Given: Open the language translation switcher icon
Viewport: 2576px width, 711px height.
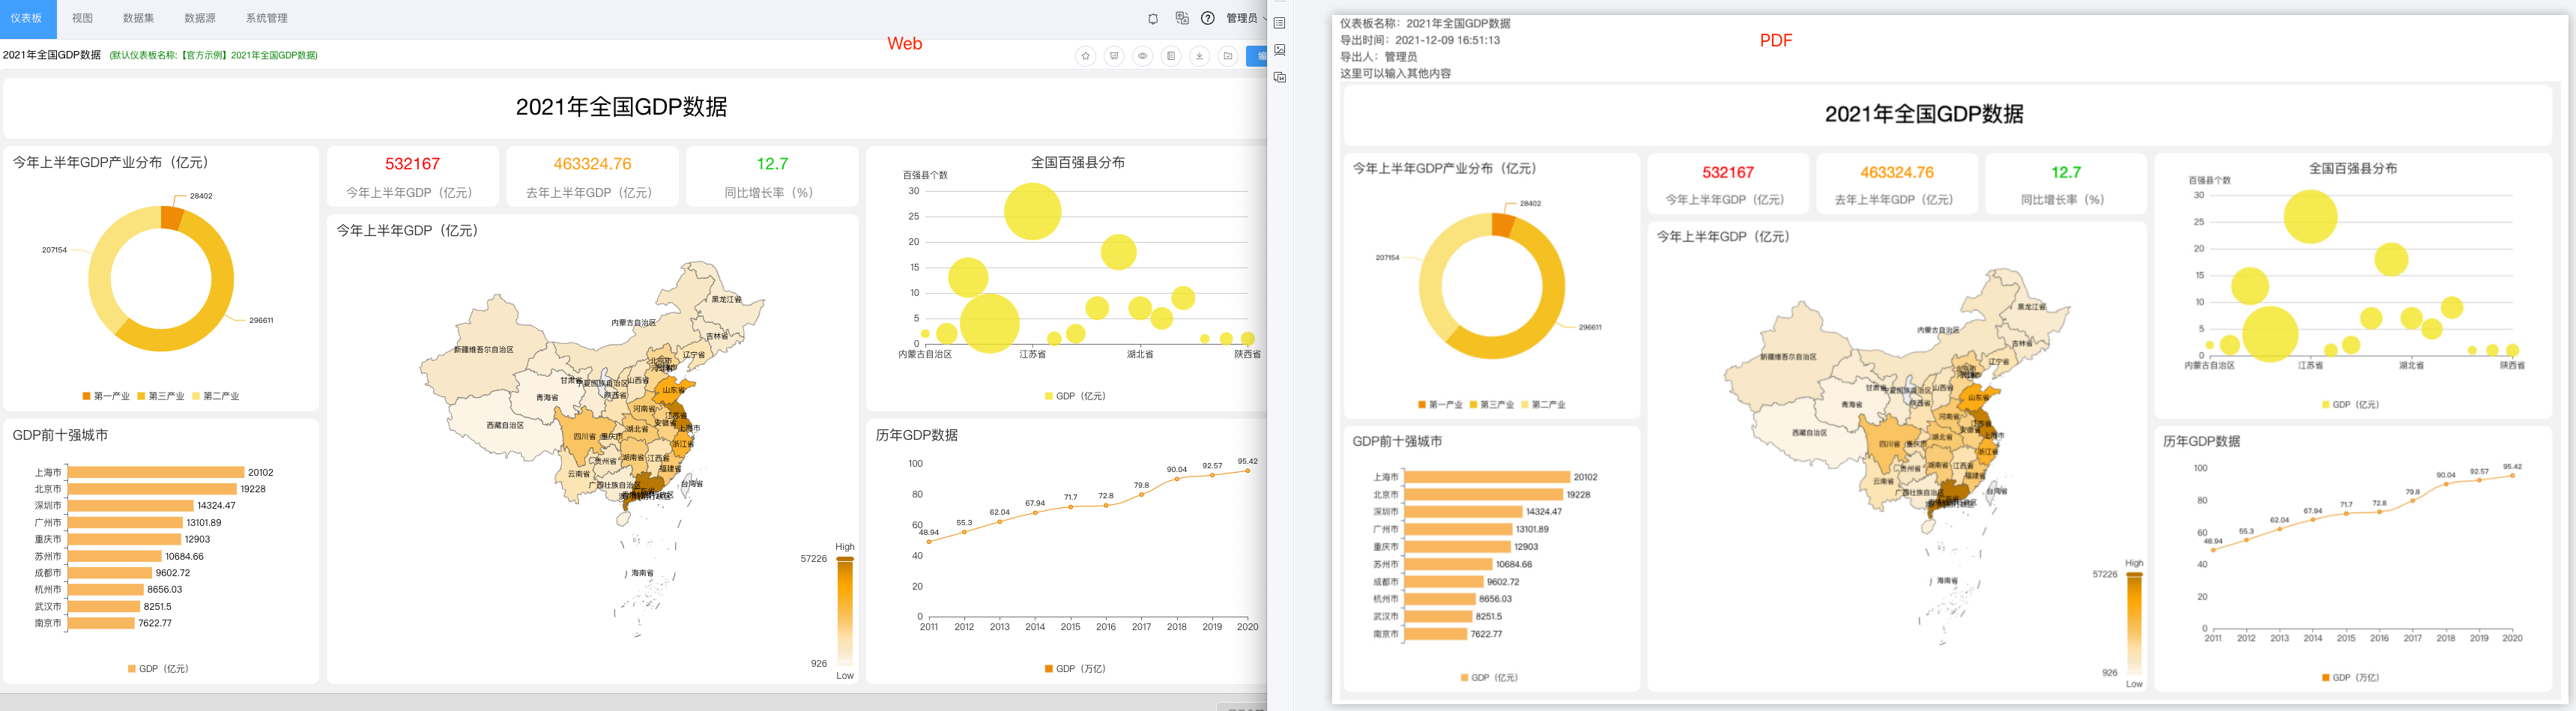Looking at the screenshot, I should pyautogui.click(x=1182, y=19).
